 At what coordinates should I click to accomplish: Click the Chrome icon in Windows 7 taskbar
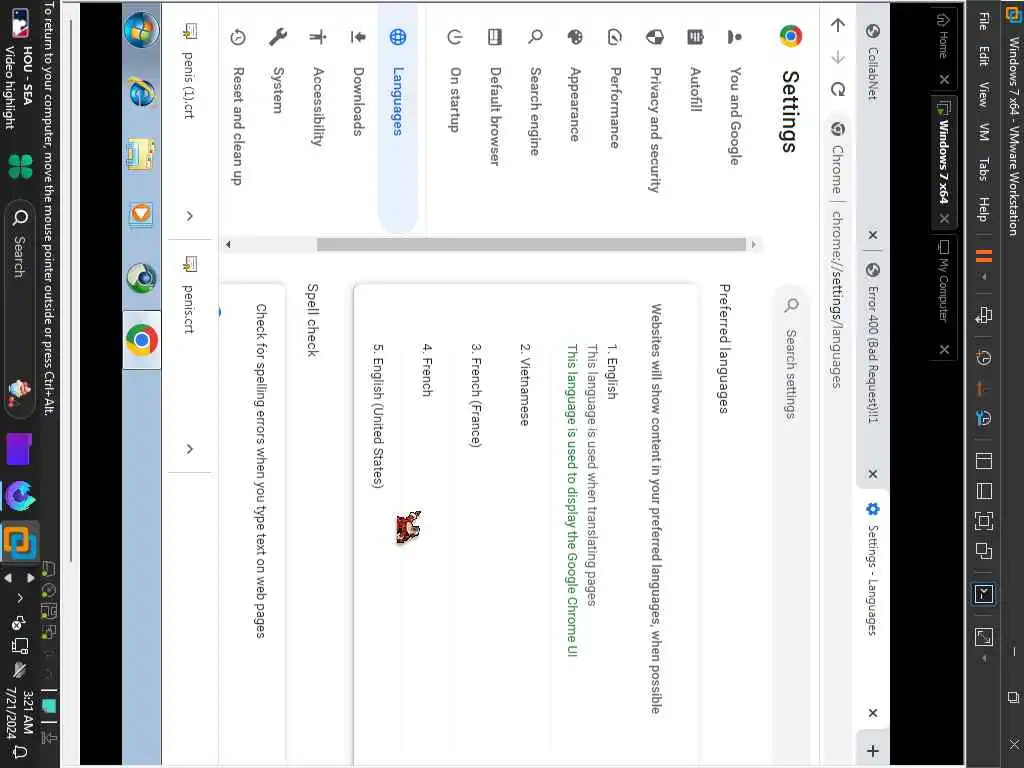[142, 340]
